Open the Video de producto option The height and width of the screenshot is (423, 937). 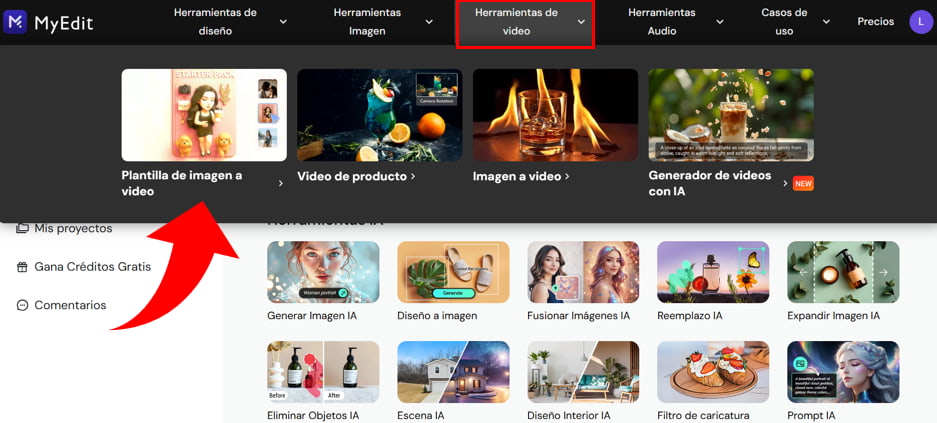pyautogui.click(x=379, y=115)
